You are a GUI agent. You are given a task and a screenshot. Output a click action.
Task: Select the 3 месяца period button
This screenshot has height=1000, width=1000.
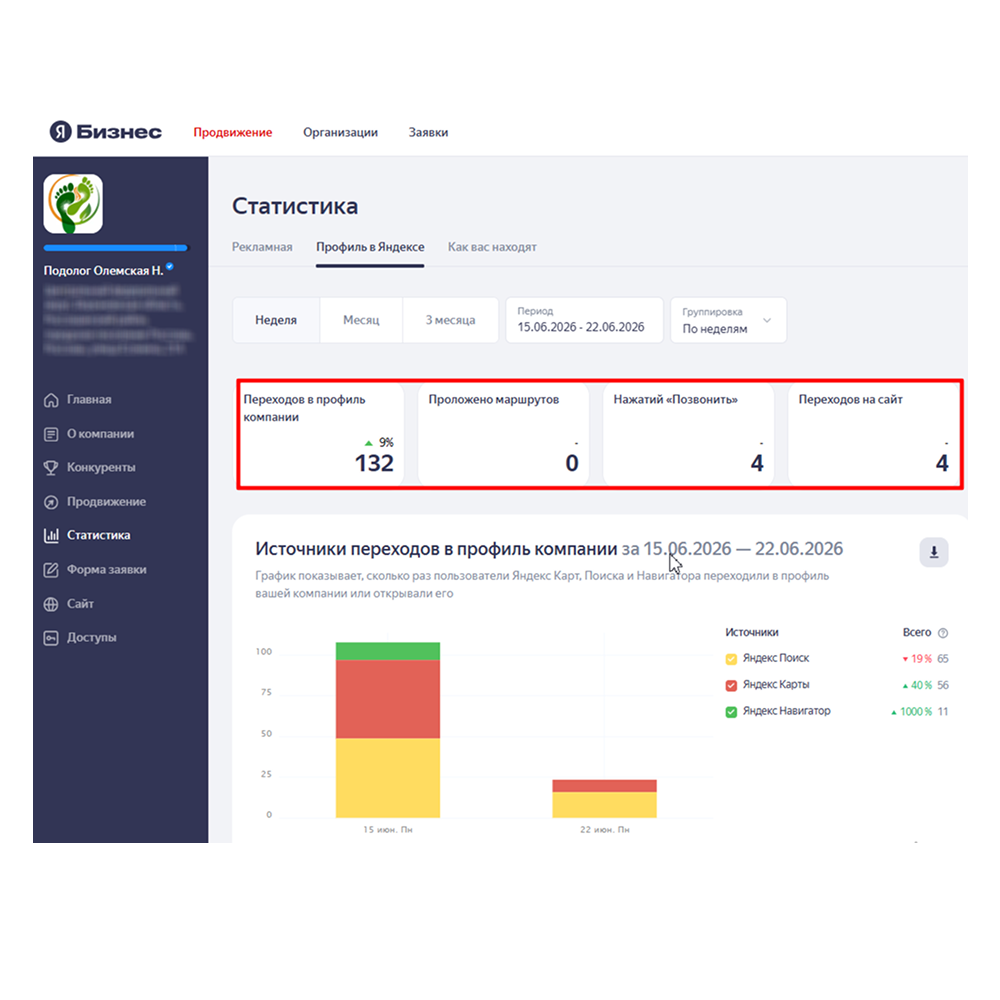click(x=450, y=320)
